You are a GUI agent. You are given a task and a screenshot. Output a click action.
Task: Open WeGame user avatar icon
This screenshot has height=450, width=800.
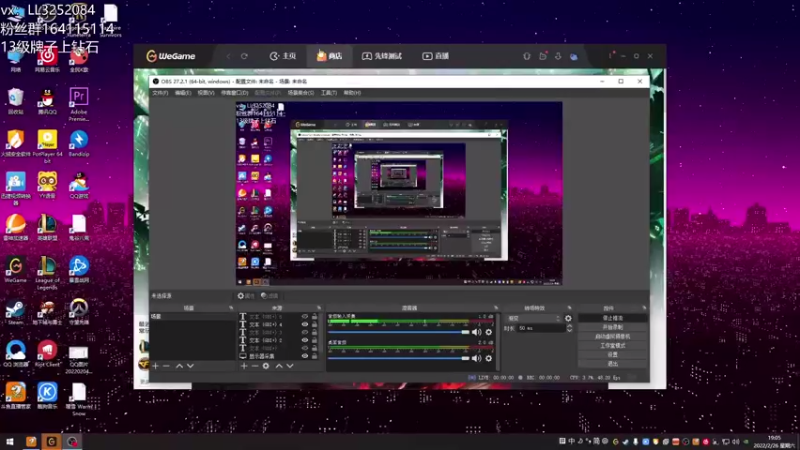574,56
